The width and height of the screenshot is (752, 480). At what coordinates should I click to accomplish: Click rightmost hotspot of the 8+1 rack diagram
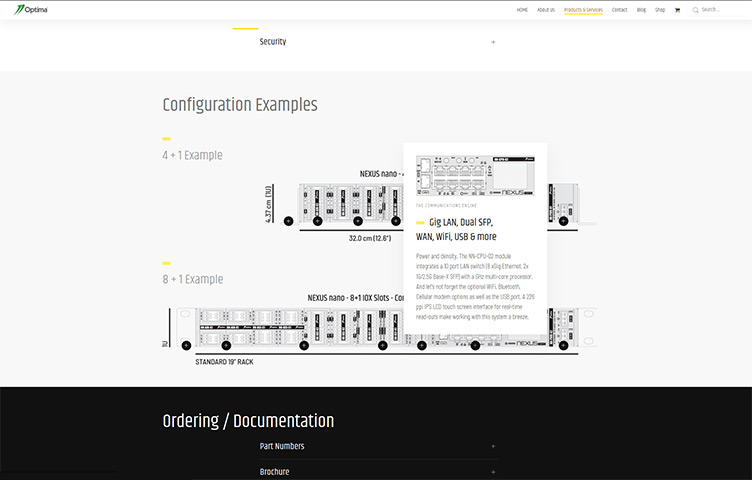[x=564, y=345]
